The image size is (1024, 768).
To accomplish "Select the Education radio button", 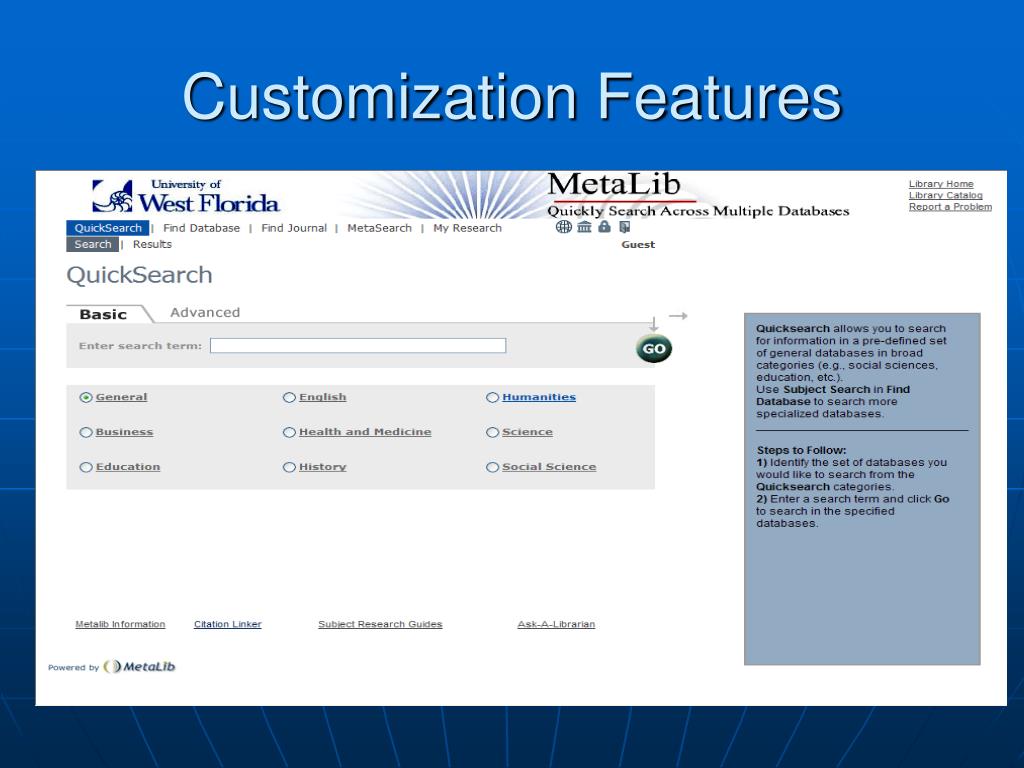I will click(x=86, y=467).
